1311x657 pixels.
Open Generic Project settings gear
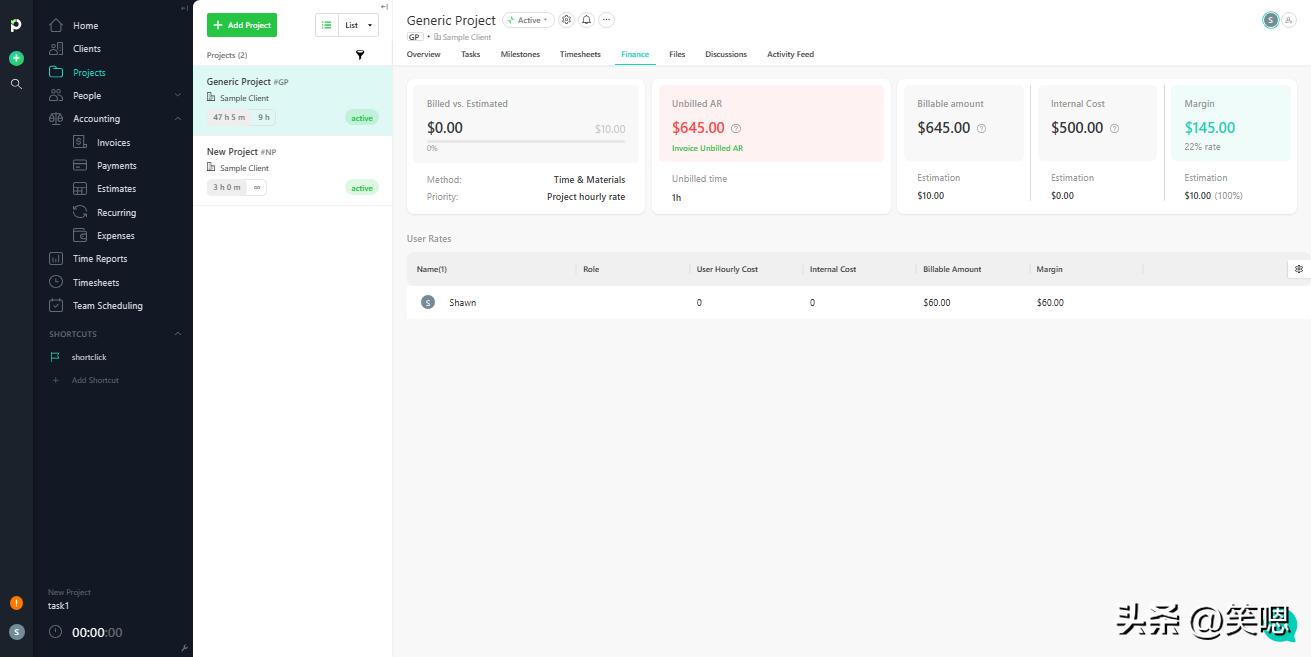[x=566, y=20]
